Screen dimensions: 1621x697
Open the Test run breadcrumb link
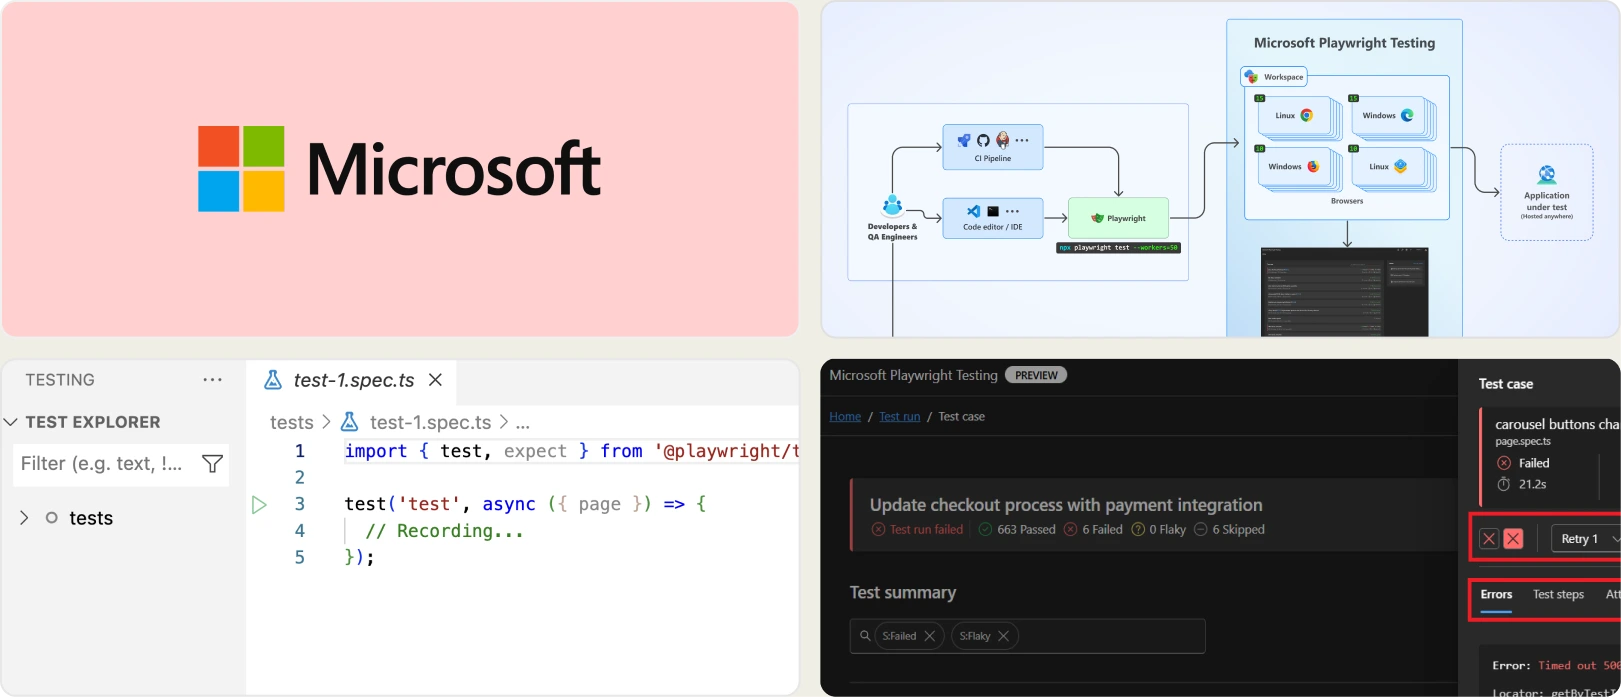899,416
